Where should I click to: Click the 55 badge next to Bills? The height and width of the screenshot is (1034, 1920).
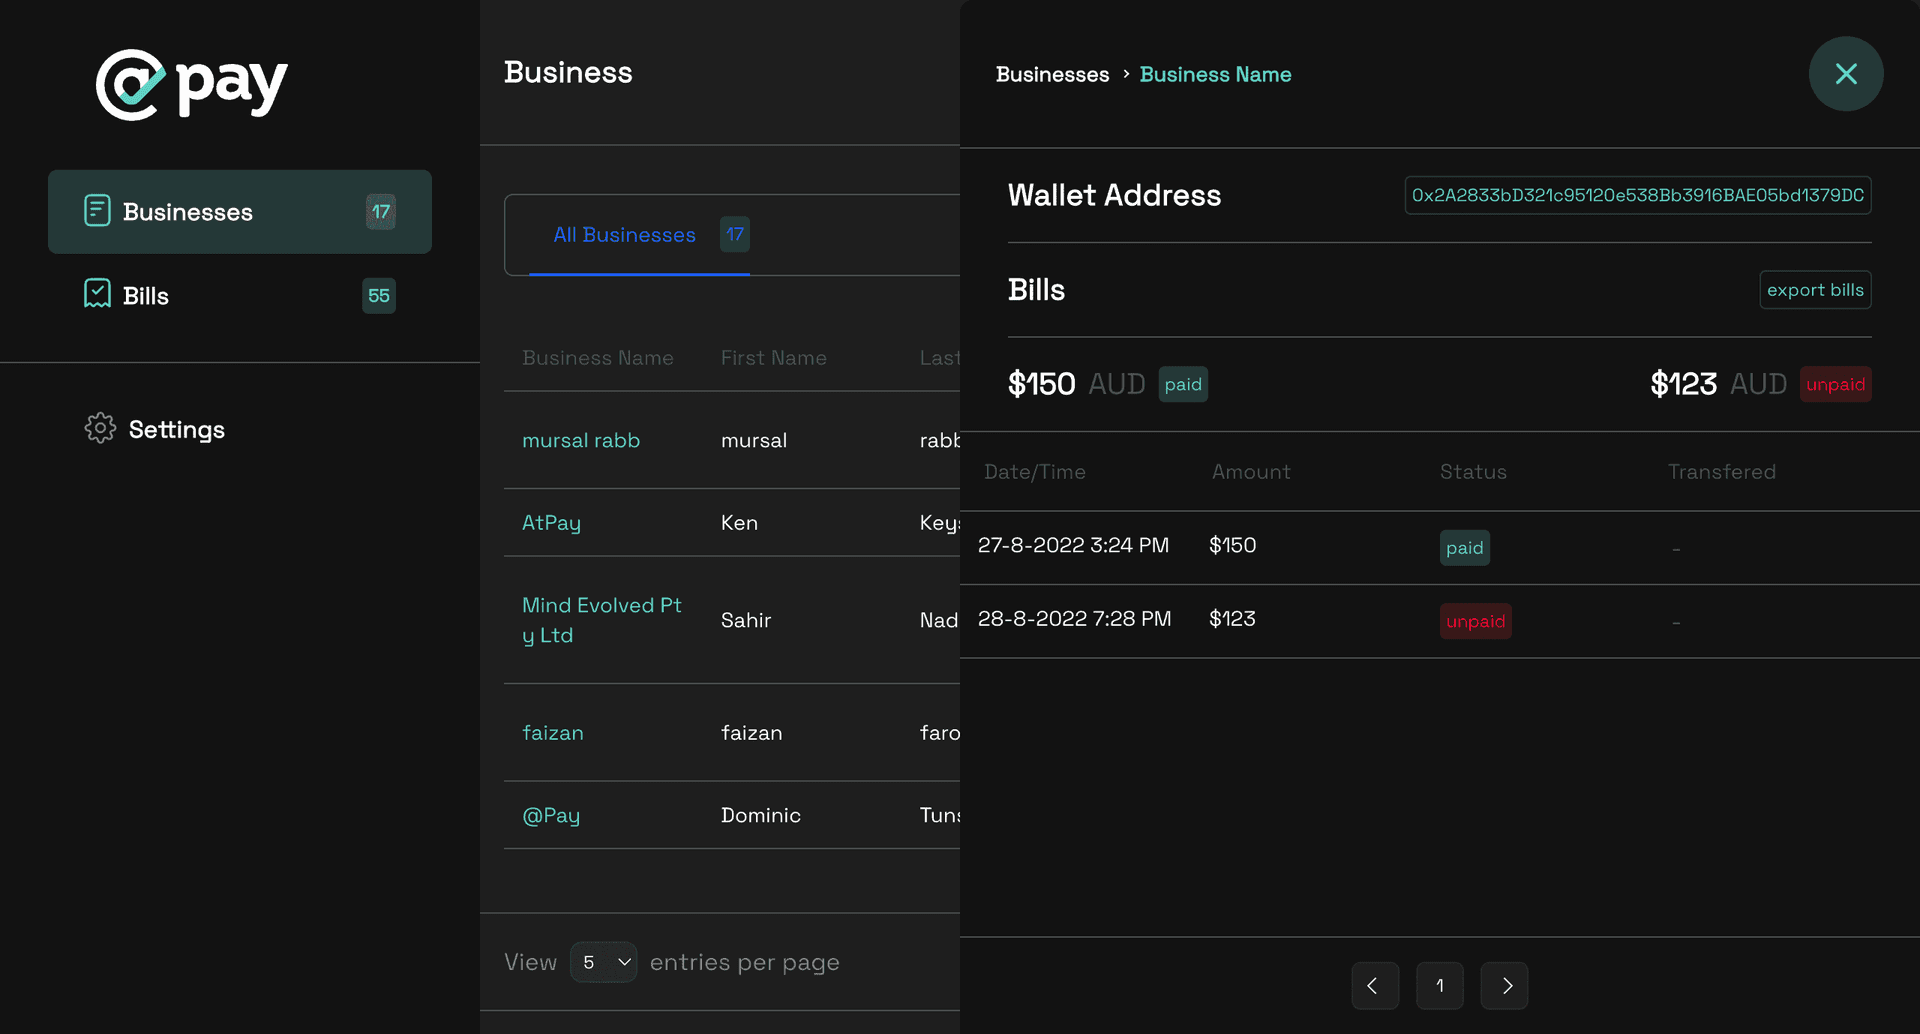point(379,295)
